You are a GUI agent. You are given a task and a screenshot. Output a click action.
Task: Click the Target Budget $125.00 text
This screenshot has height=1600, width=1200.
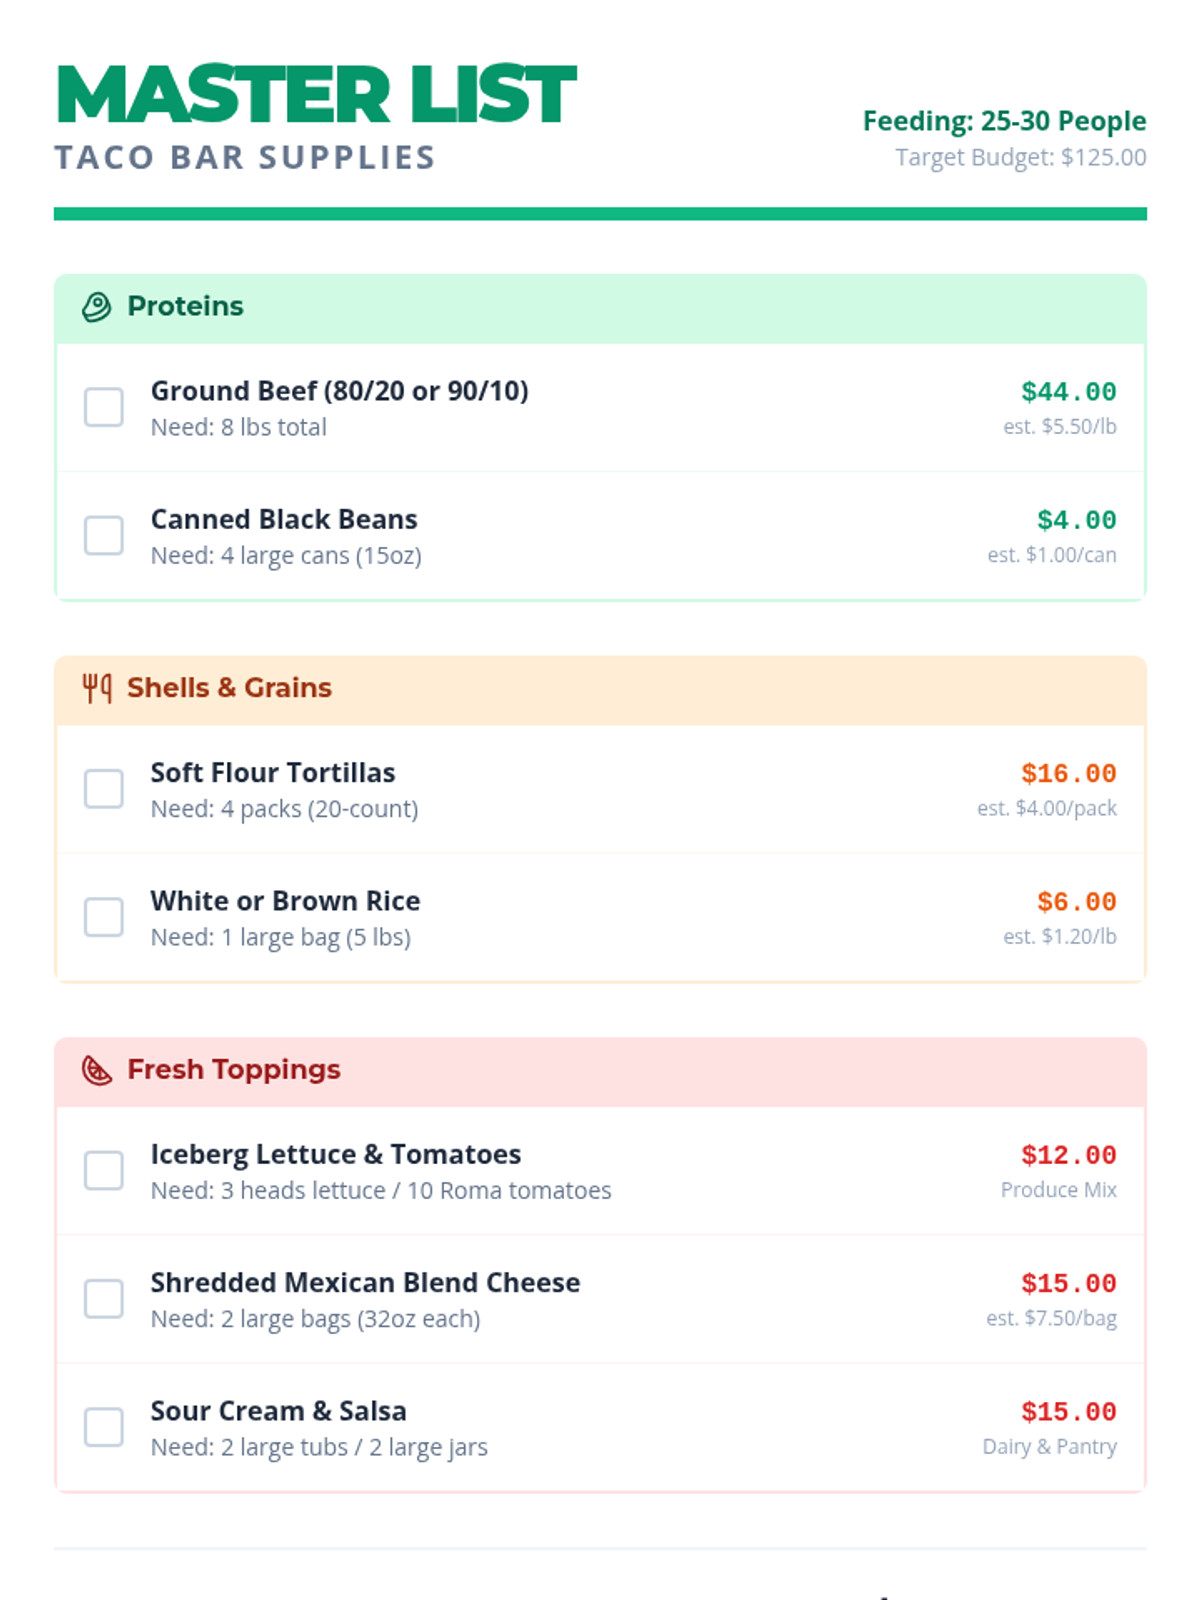(1020, 158)
